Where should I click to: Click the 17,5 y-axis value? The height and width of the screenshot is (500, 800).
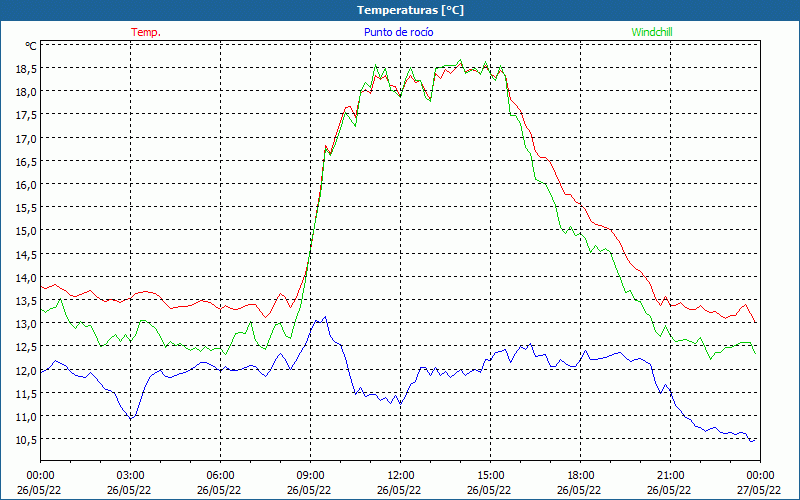[x=27, y=115]
